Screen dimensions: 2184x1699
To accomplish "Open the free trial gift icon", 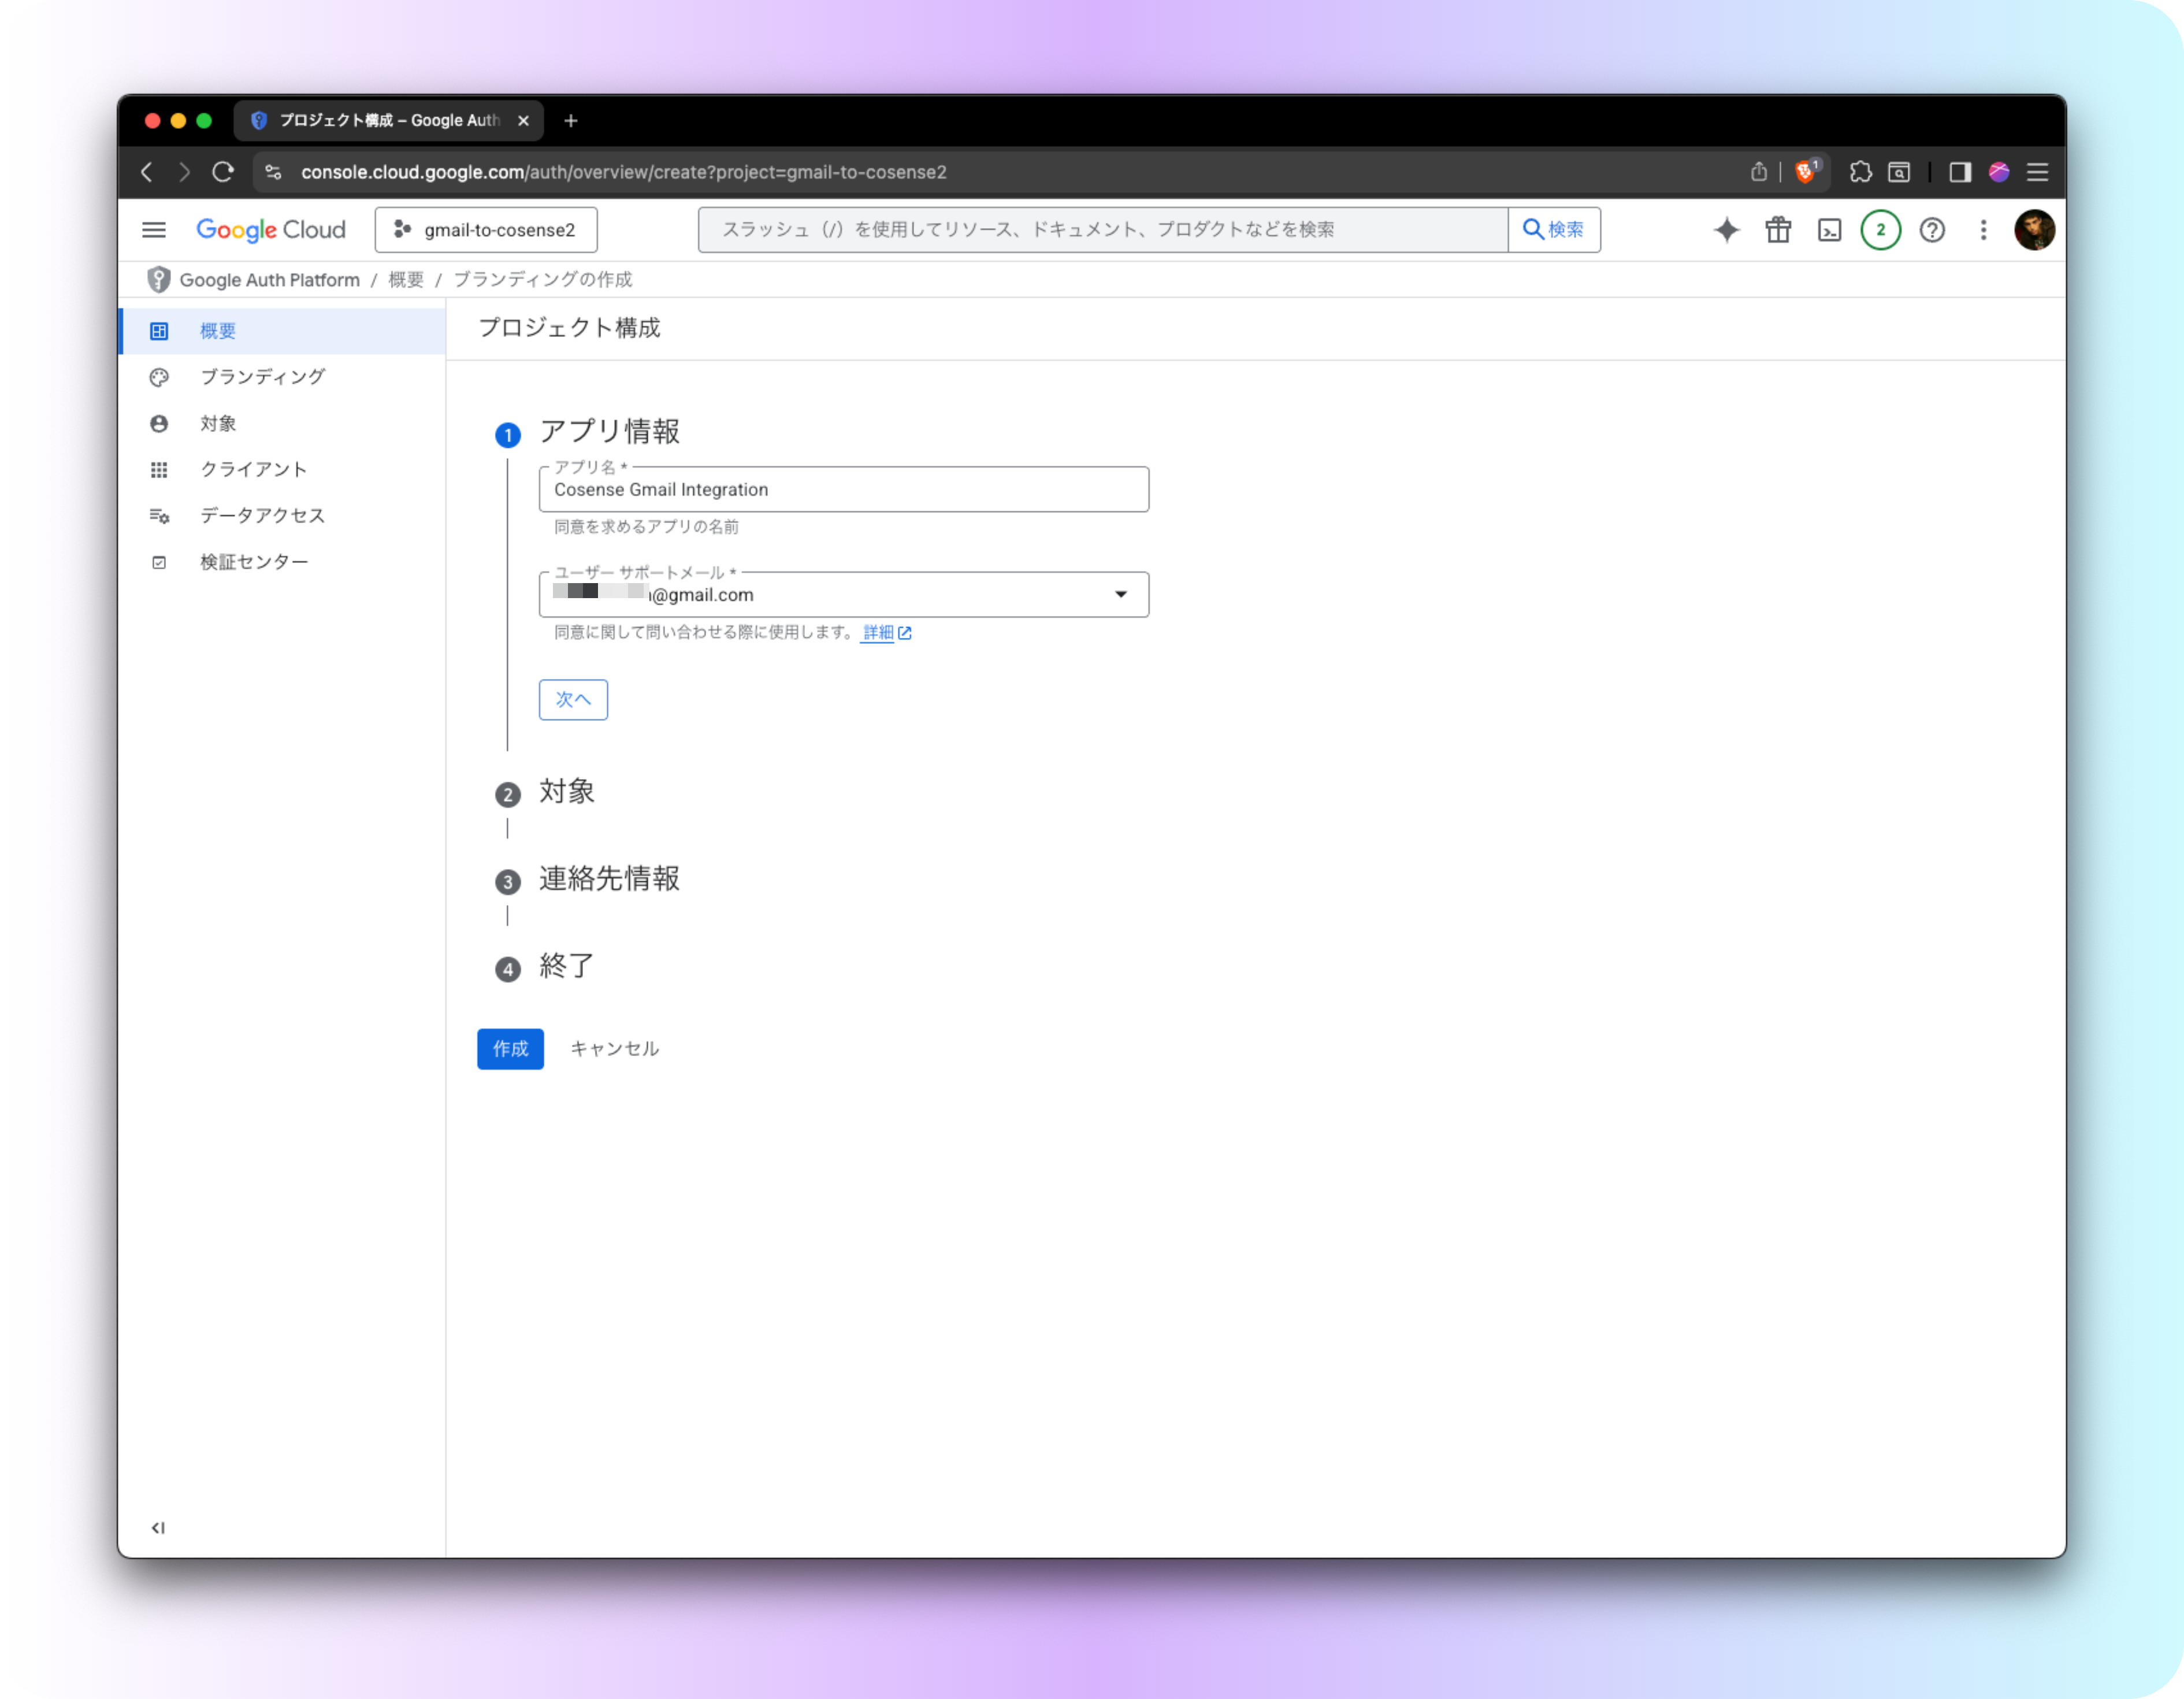I will tap(1778, 230).
